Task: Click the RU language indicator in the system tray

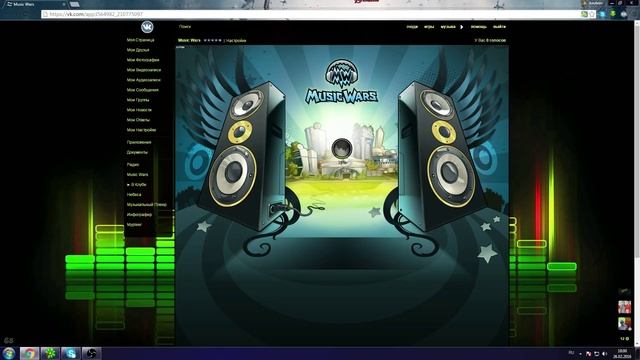Action: point(571,353)
